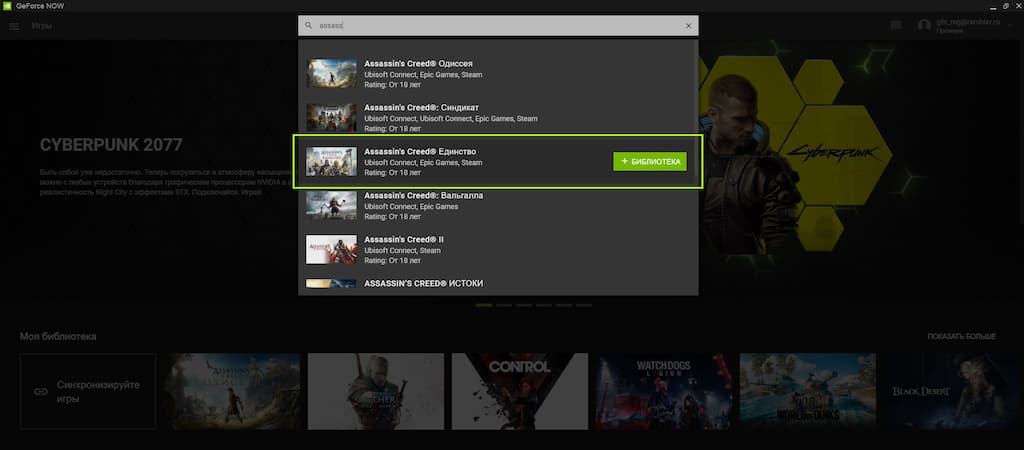The height and width of the screenshot is (450, 1024).
Task: Go to the first green carousel indicator
Action: [x=484, y=305]
